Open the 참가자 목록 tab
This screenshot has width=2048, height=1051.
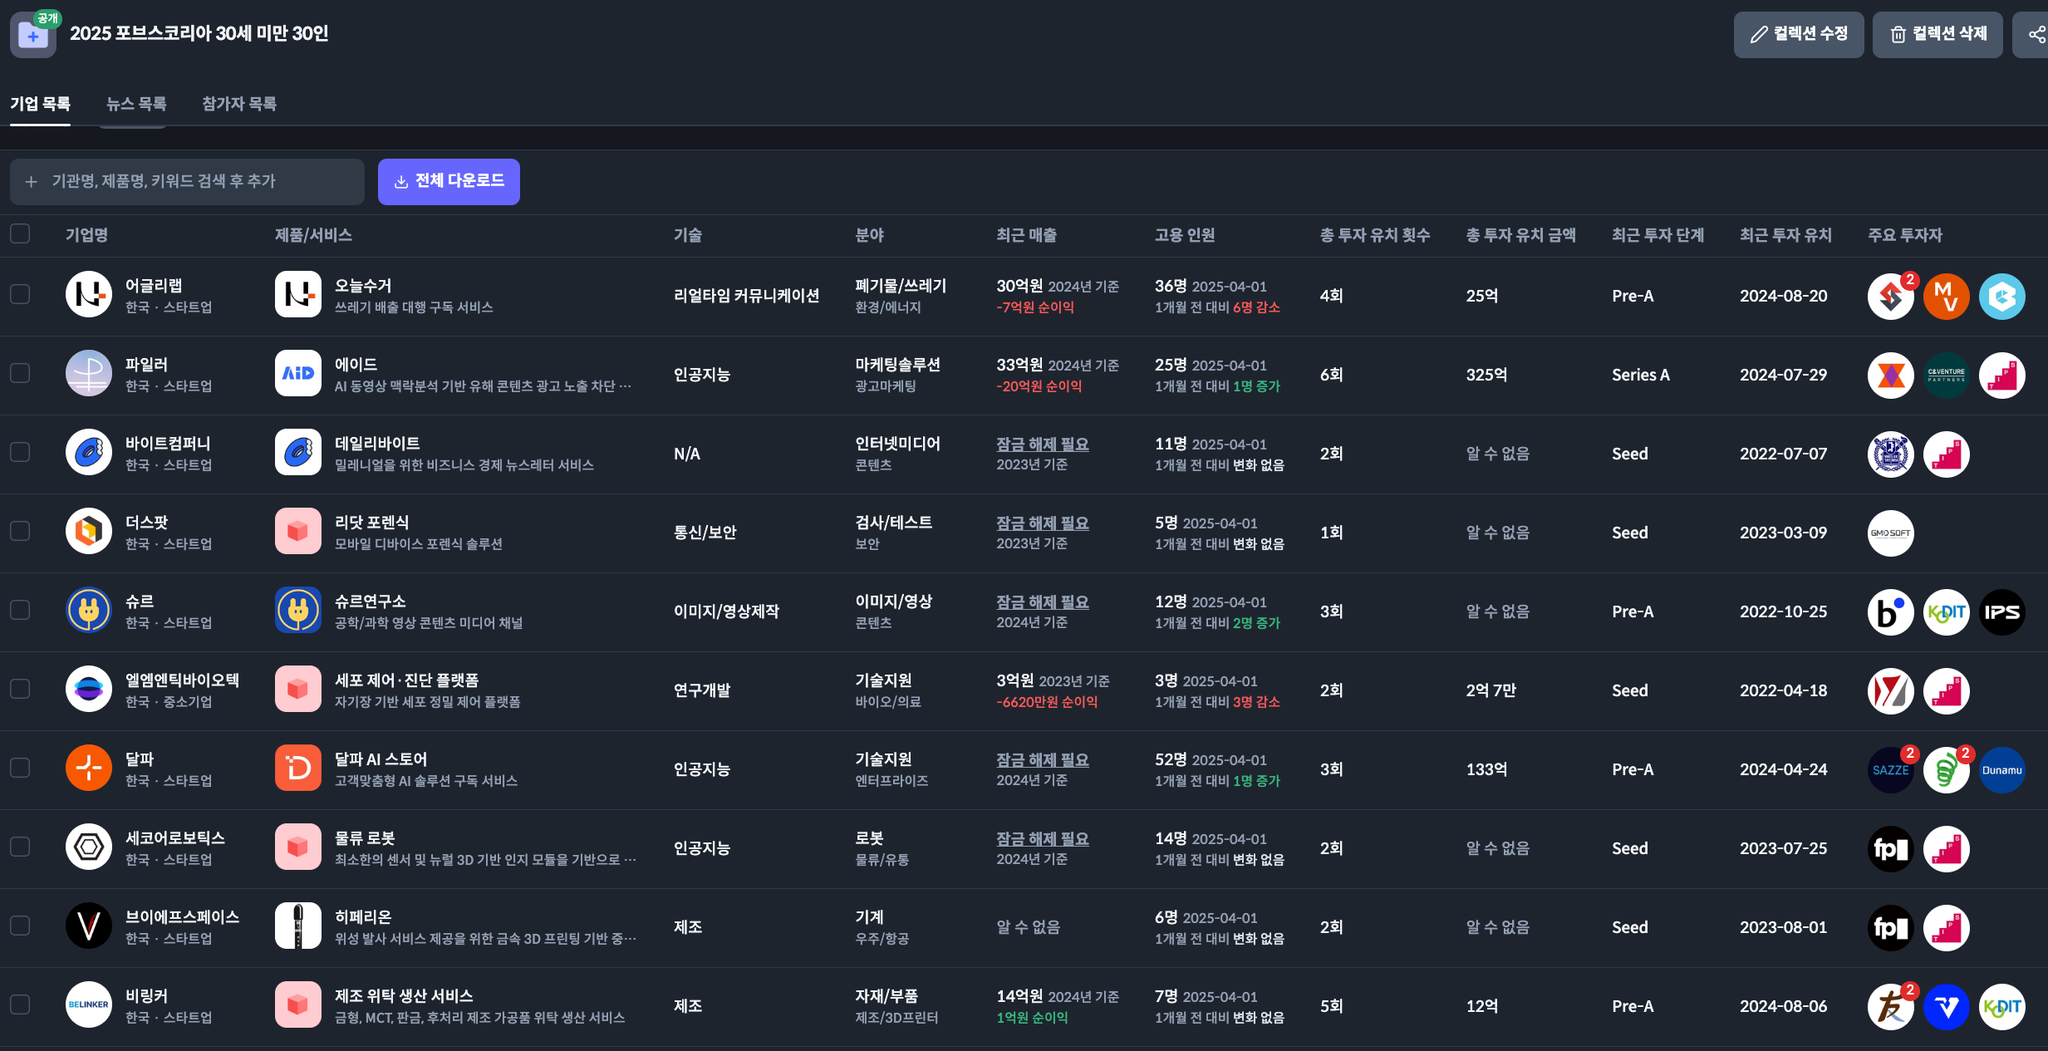tap(239, 104)
